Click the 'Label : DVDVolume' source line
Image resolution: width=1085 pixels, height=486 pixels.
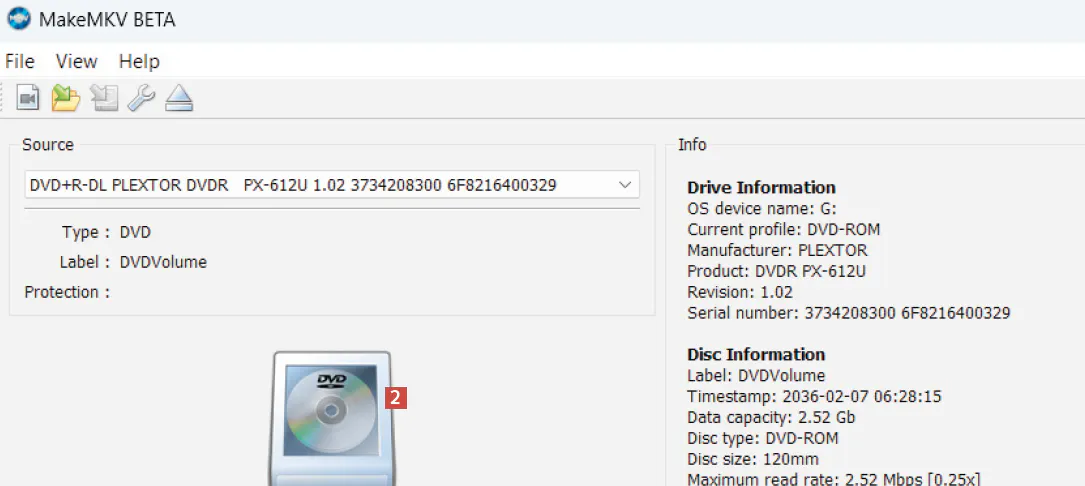[133, 262]
